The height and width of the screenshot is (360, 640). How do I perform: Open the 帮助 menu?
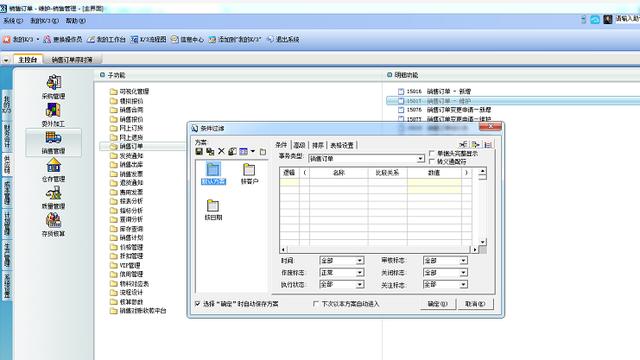coord(76,20)
